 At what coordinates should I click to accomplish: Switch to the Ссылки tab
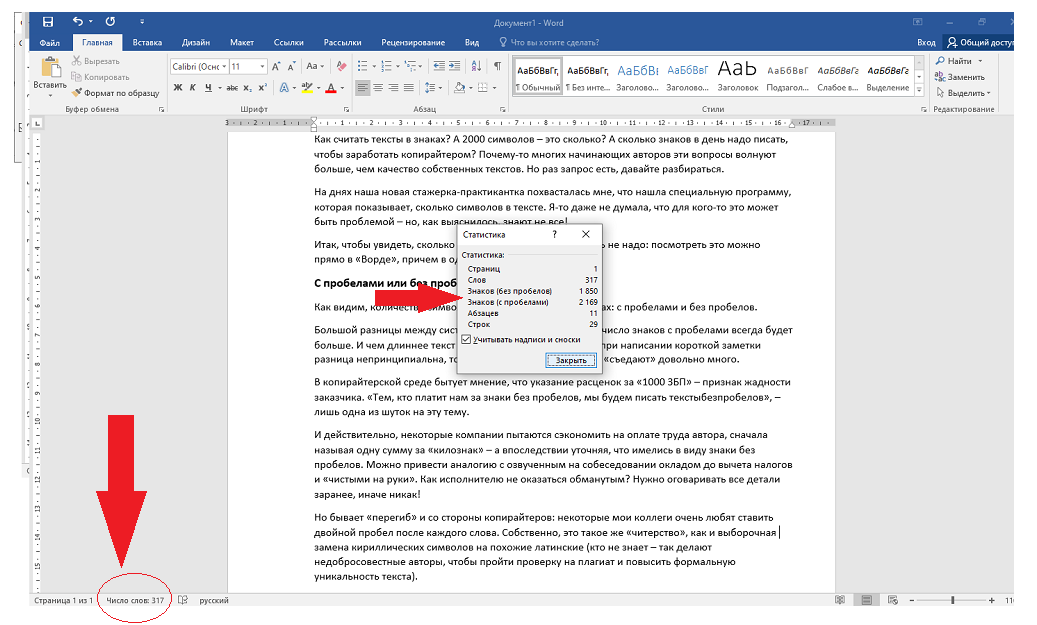[x=288, y=42]
